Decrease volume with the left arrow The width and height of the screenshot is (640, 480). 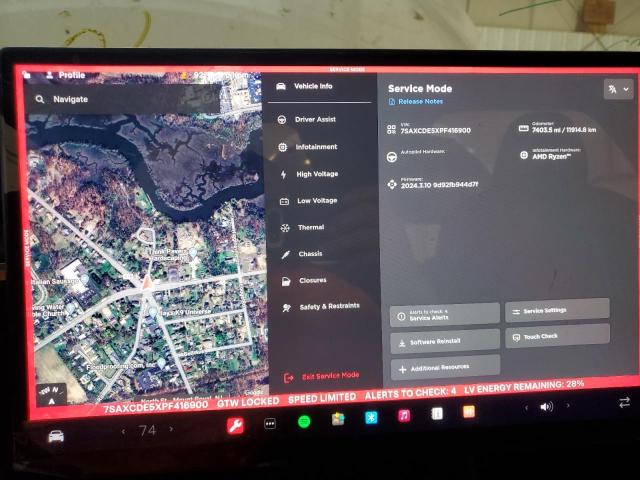pos(527,407)
